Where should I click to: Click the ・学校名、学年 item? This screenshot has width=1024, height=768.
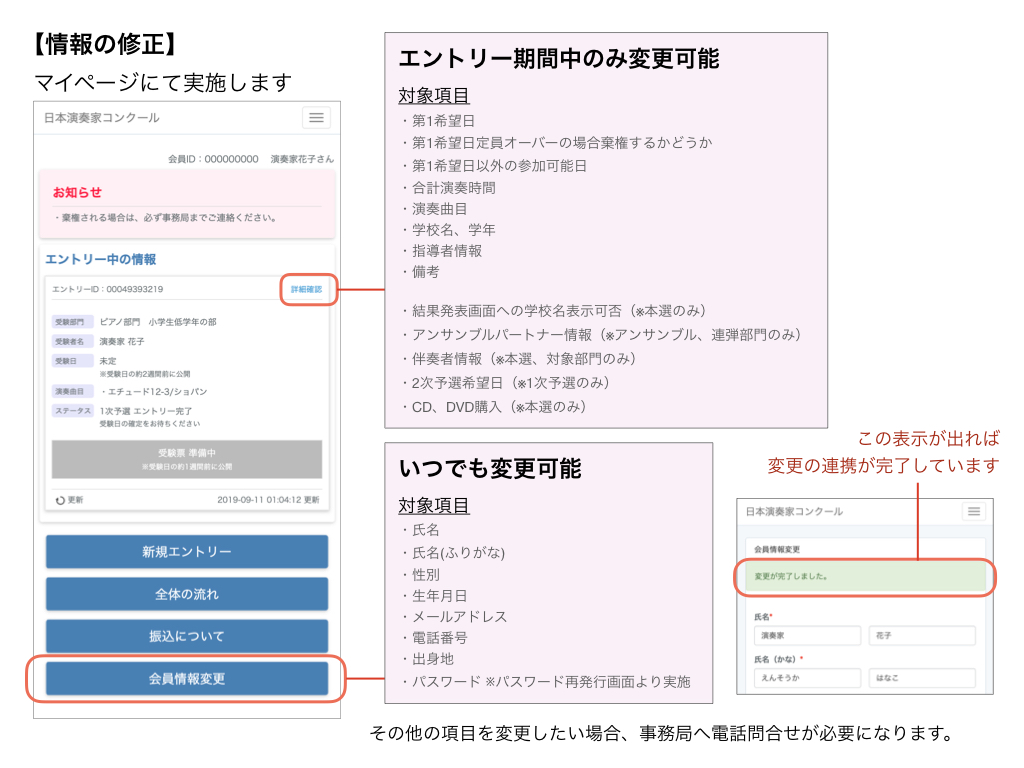click(x=447, y=230)
